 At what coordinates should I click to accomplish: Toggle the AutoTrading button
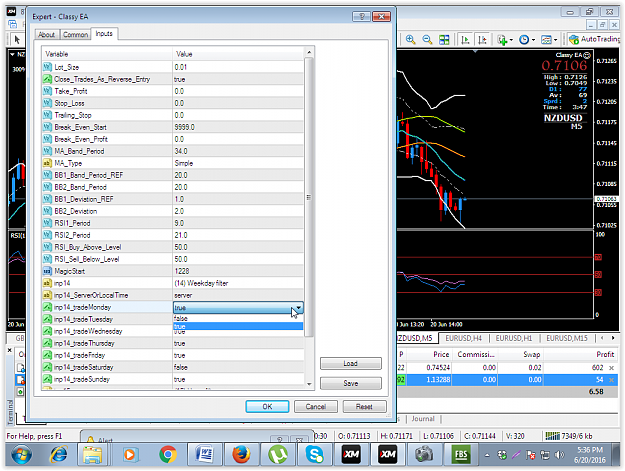click(594, 39)
